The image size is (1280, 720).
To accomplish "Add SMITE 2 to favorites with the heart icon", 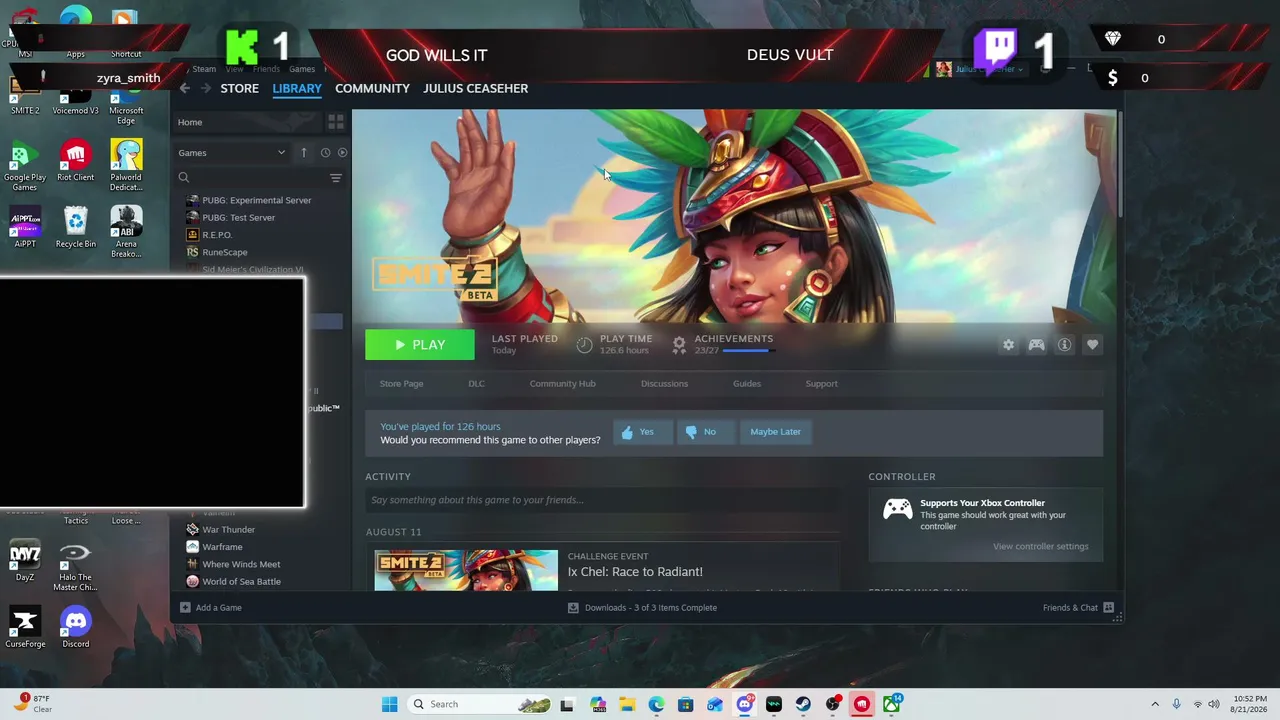I will tap(1092, 345).
